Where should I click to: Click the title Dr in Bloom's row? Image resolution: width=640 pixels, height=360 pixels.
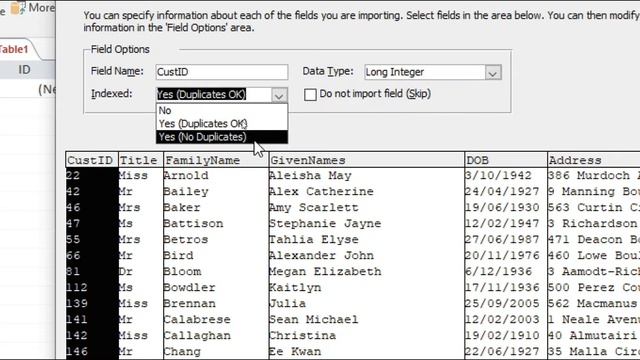[126, 271]
